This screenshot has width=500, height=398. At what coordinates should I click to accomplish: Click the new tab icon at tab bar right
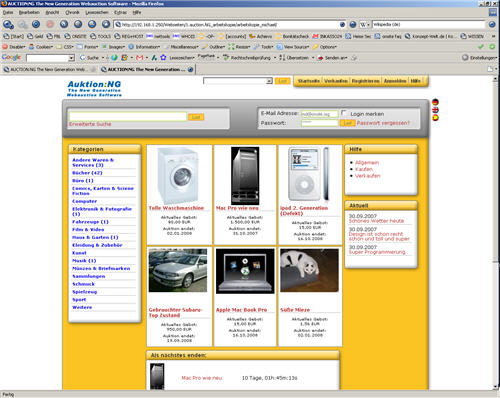(490, 69)
